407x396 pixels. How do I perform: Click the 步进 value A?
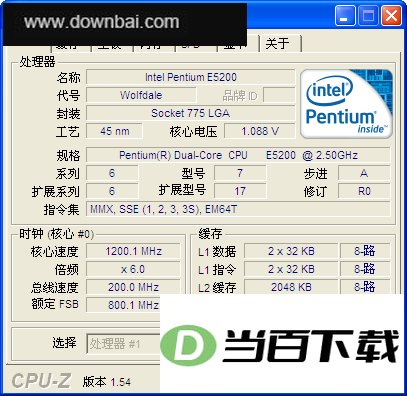click(364, 173)
